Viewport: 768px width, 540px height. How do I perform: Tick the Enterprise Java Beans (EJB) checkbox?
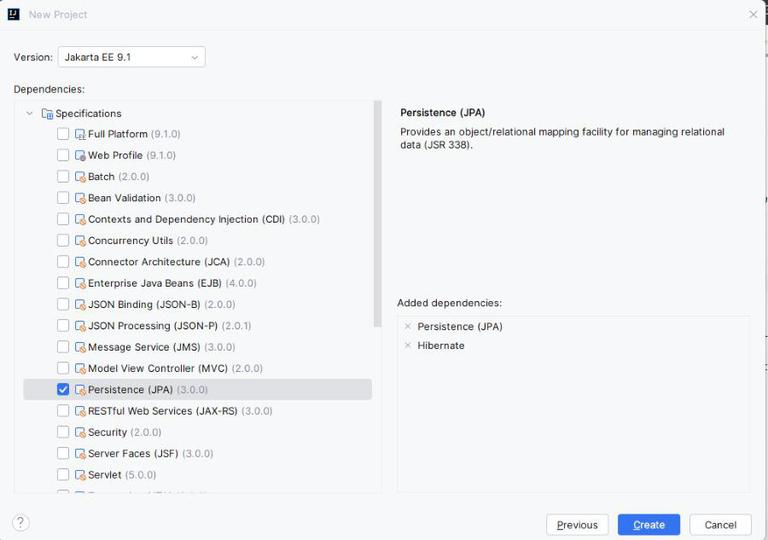[63, 283]
